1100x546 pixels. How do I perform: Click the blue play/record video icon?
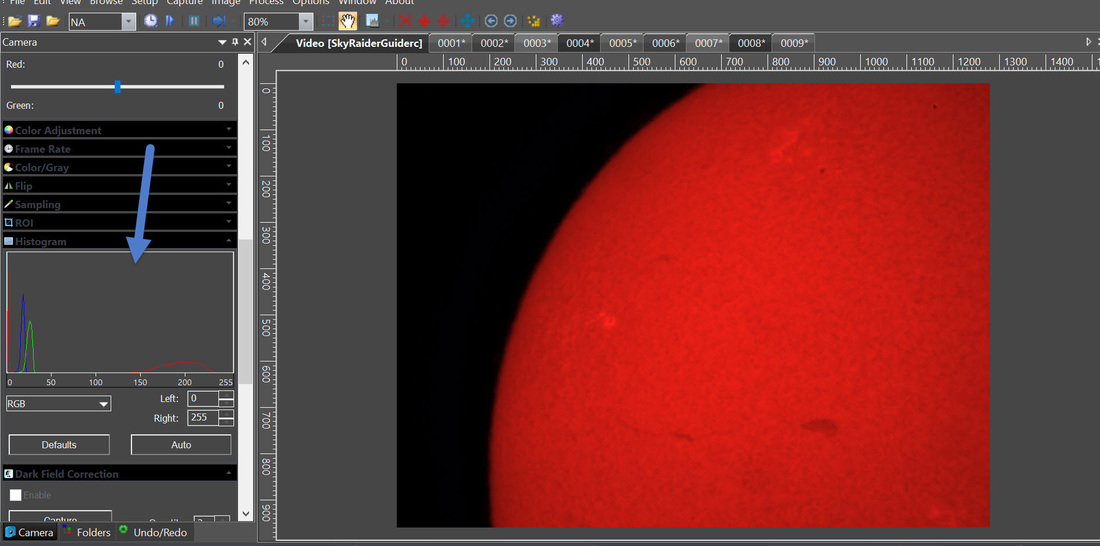click(x=170, y=21)
